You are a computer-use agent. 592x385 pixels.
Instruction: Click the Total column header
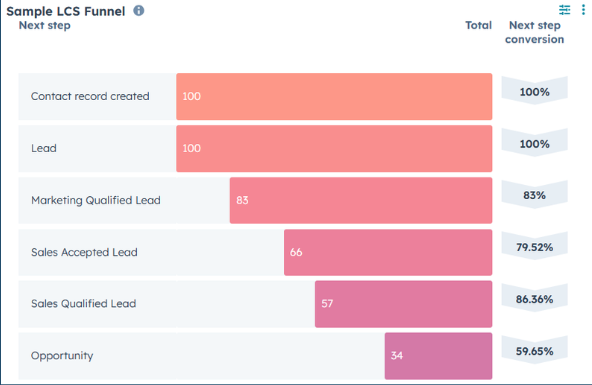pyautogui.click(x=478, y=25)
